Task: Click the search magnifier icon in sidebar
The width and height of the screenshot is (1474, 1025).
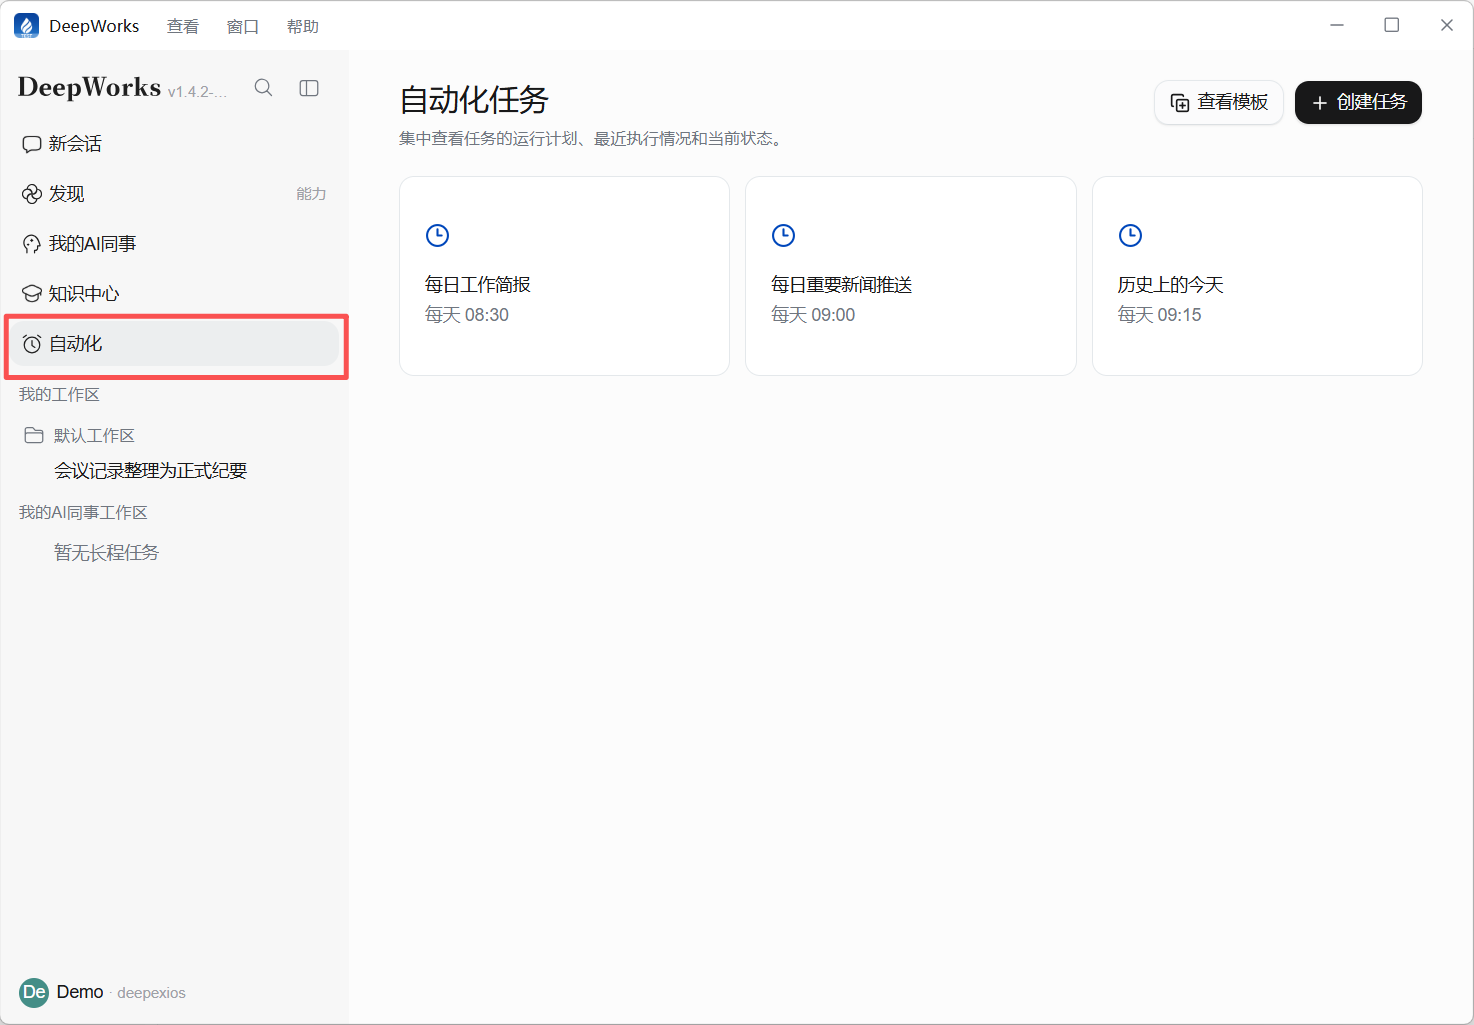Action: click(263, 88)
